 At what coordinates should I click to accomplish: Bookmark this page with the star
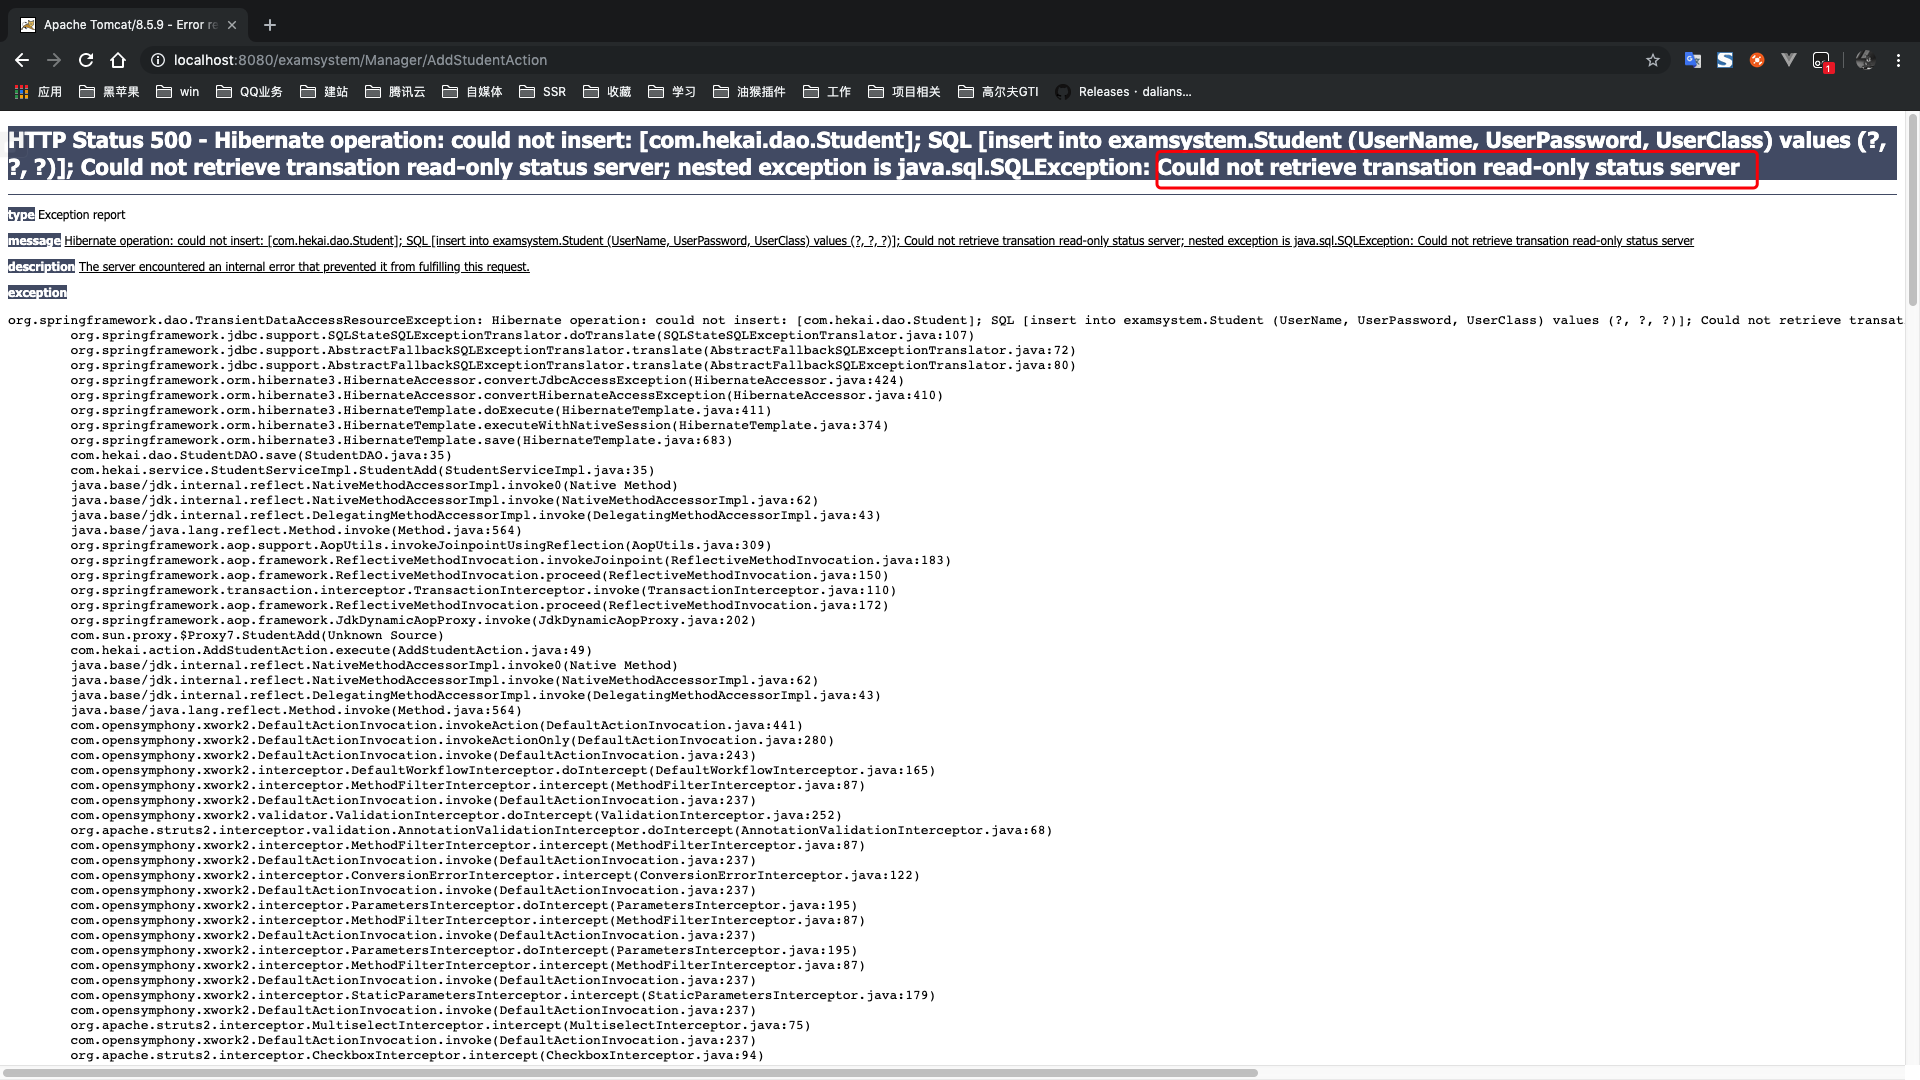pos(1653,60)
